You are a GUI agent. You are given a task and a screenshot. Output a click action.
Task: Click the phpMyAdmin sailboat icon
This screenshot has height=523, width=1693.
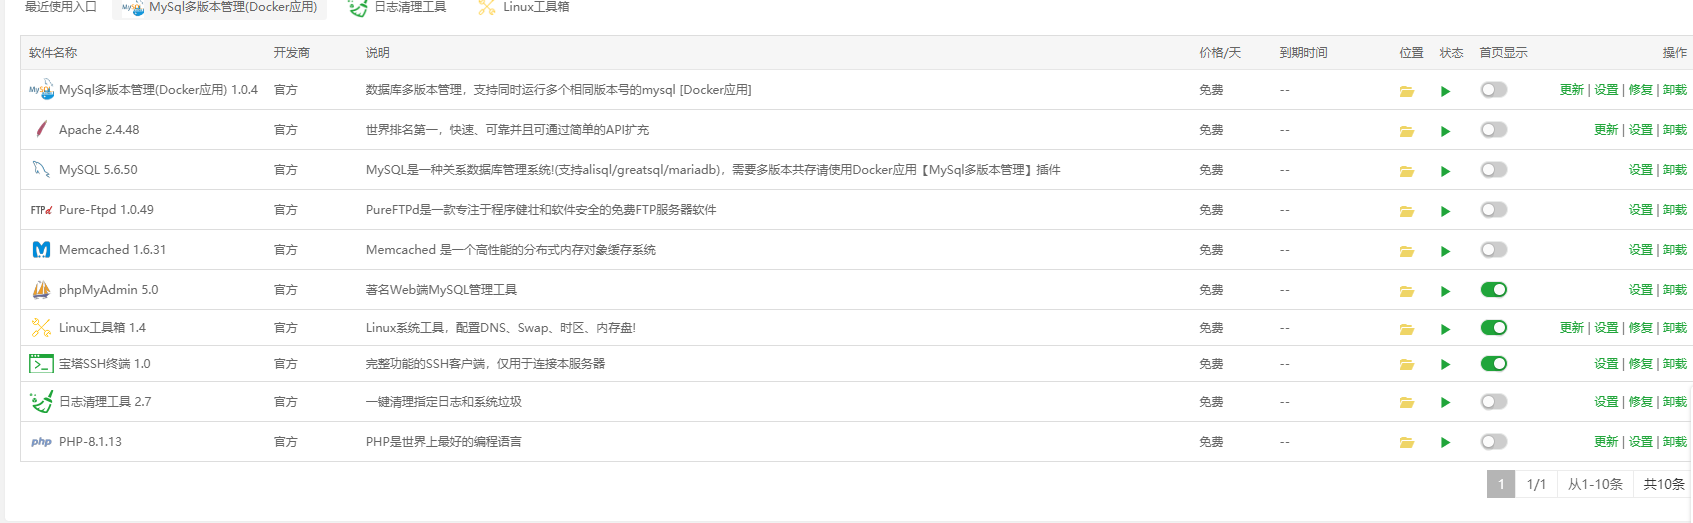41,289
